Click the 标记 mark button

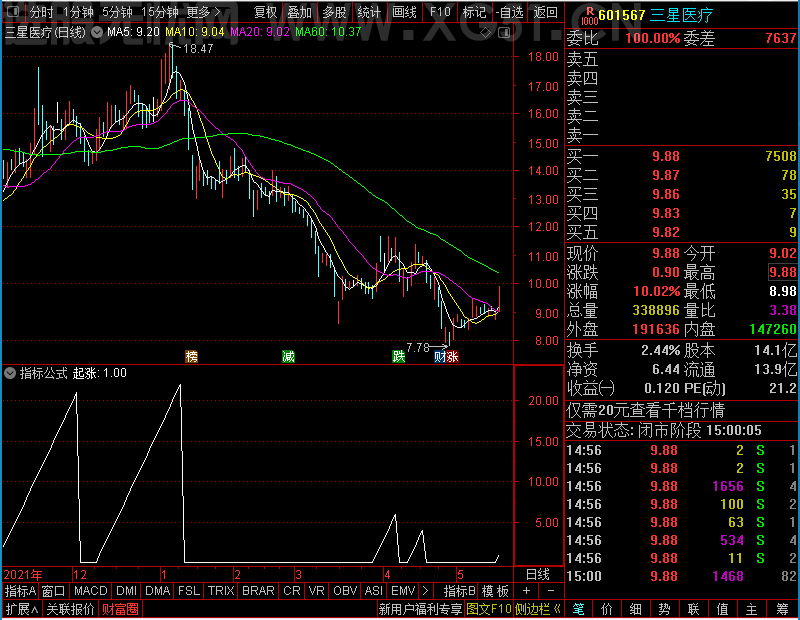pos(474,12)
